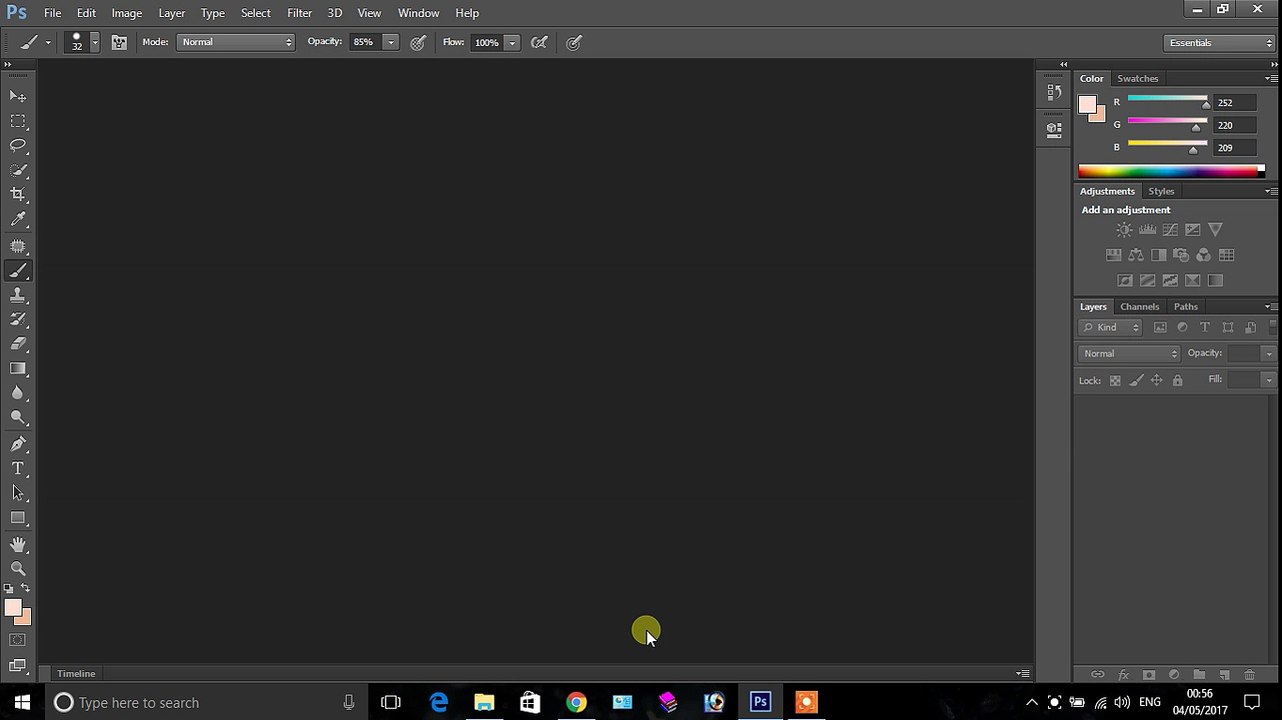The height and width of the screenshot is (720, 1282).
Task: Open the layer Kind filter dropdown
Action: tap(1110, 327)
